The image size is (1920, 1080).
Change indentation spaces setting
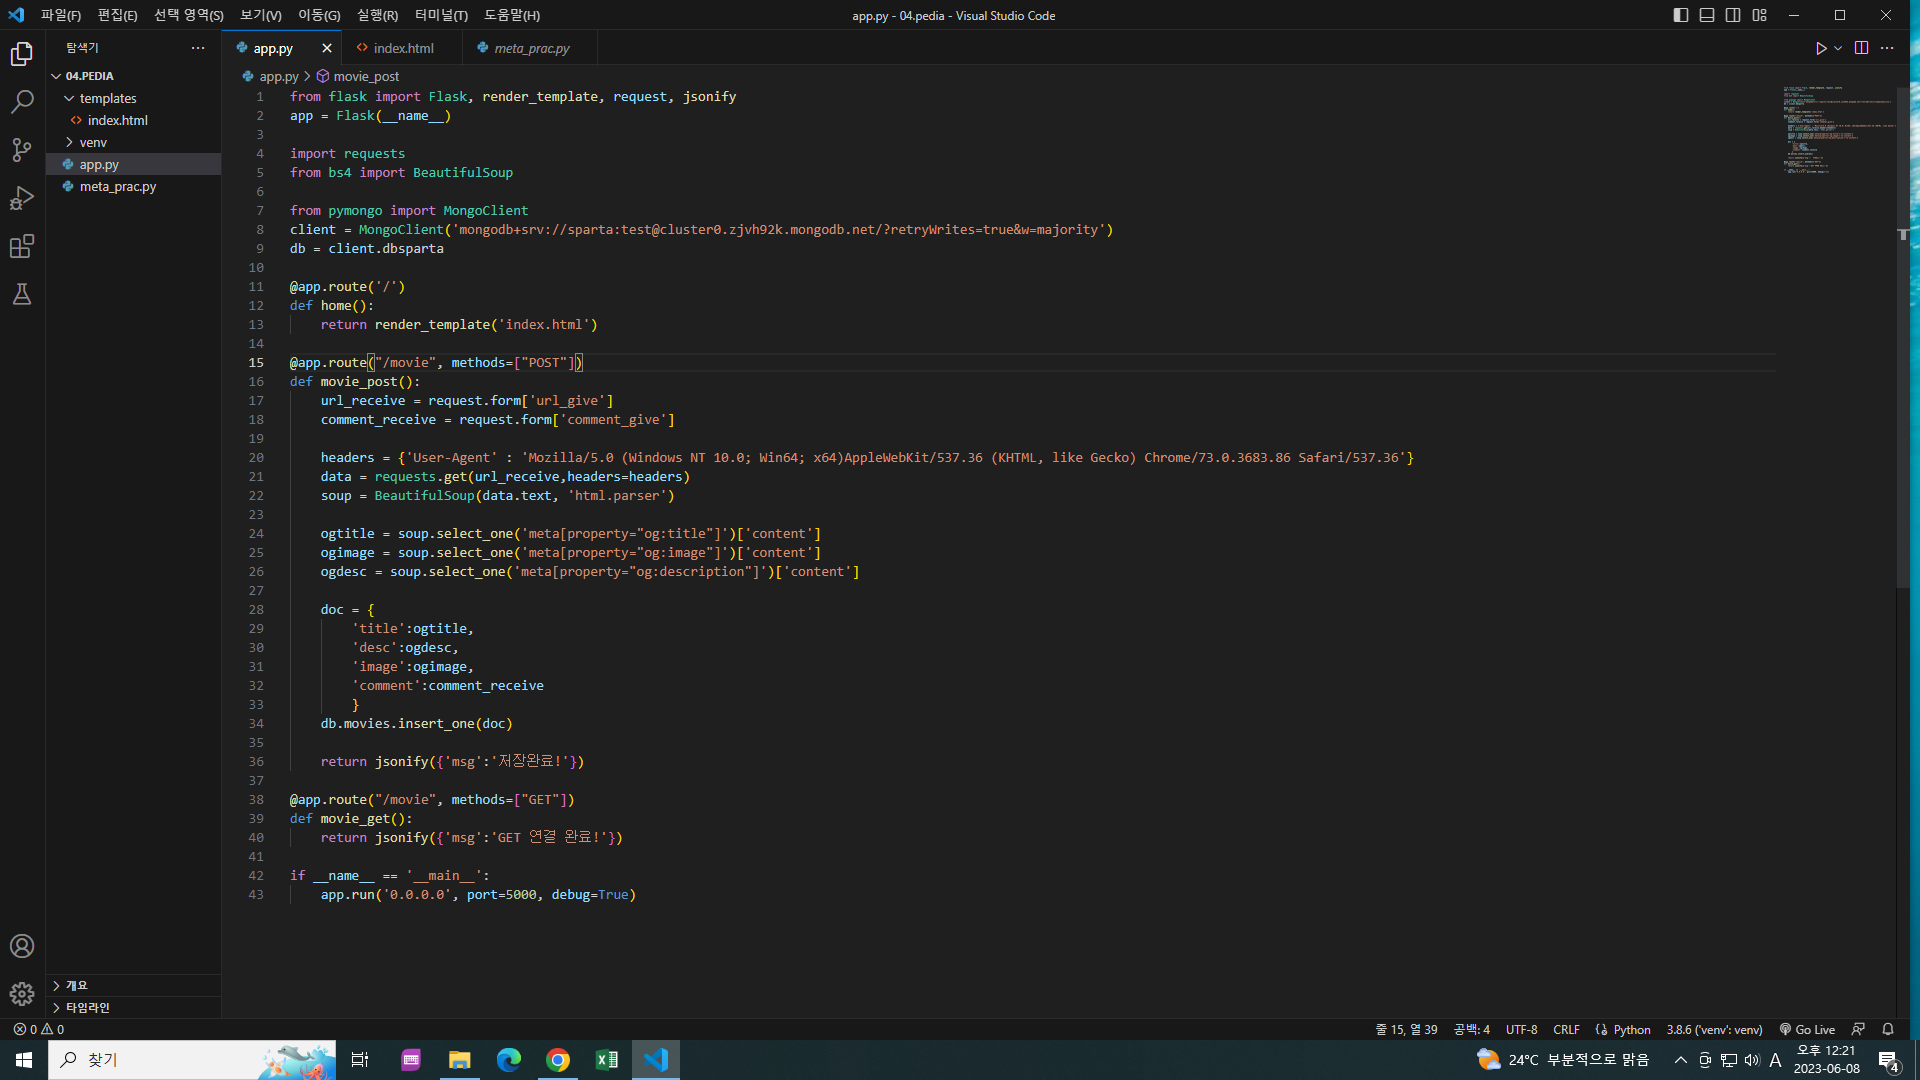coord(1471,1029)
